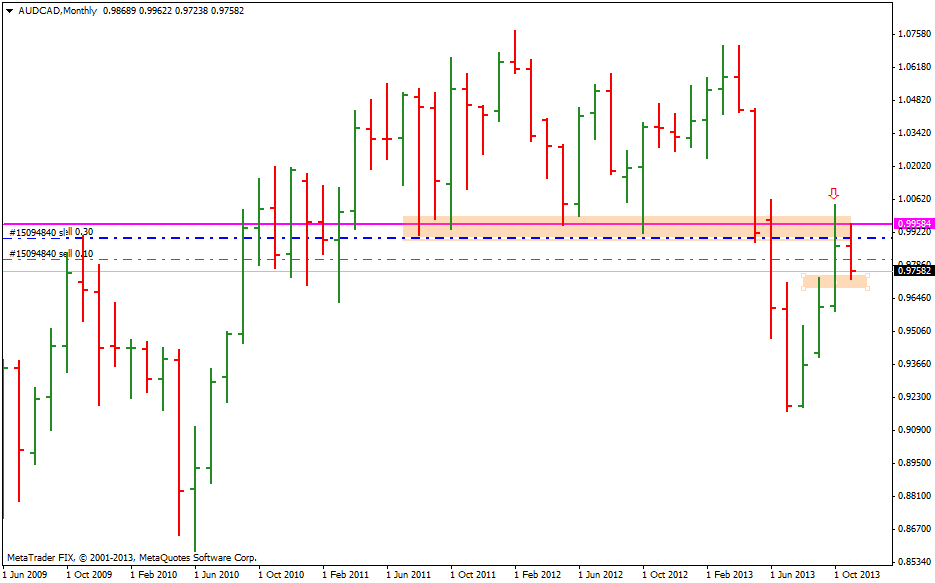Click the red down arrow marker
The width and height of the screenshot is (935, 583).
point(833,193)
